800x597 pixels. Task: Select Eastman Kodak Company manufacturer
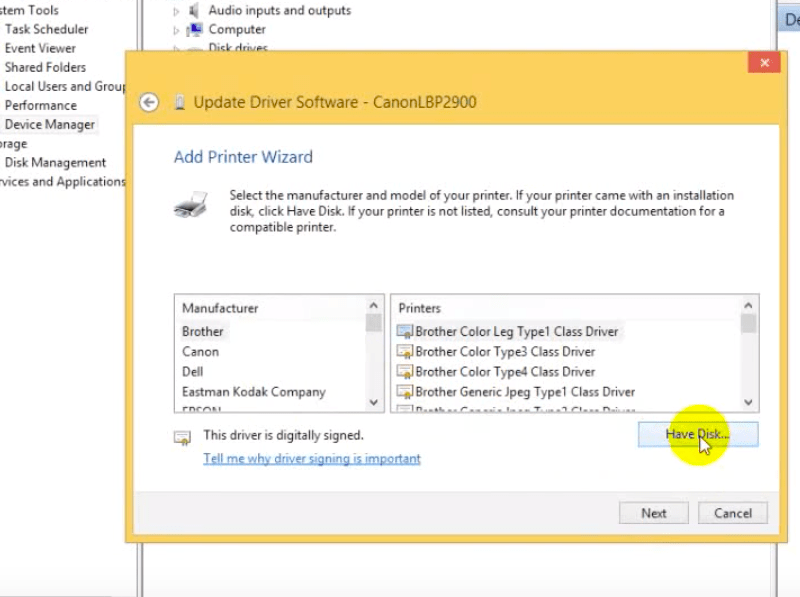pos(254,392)
